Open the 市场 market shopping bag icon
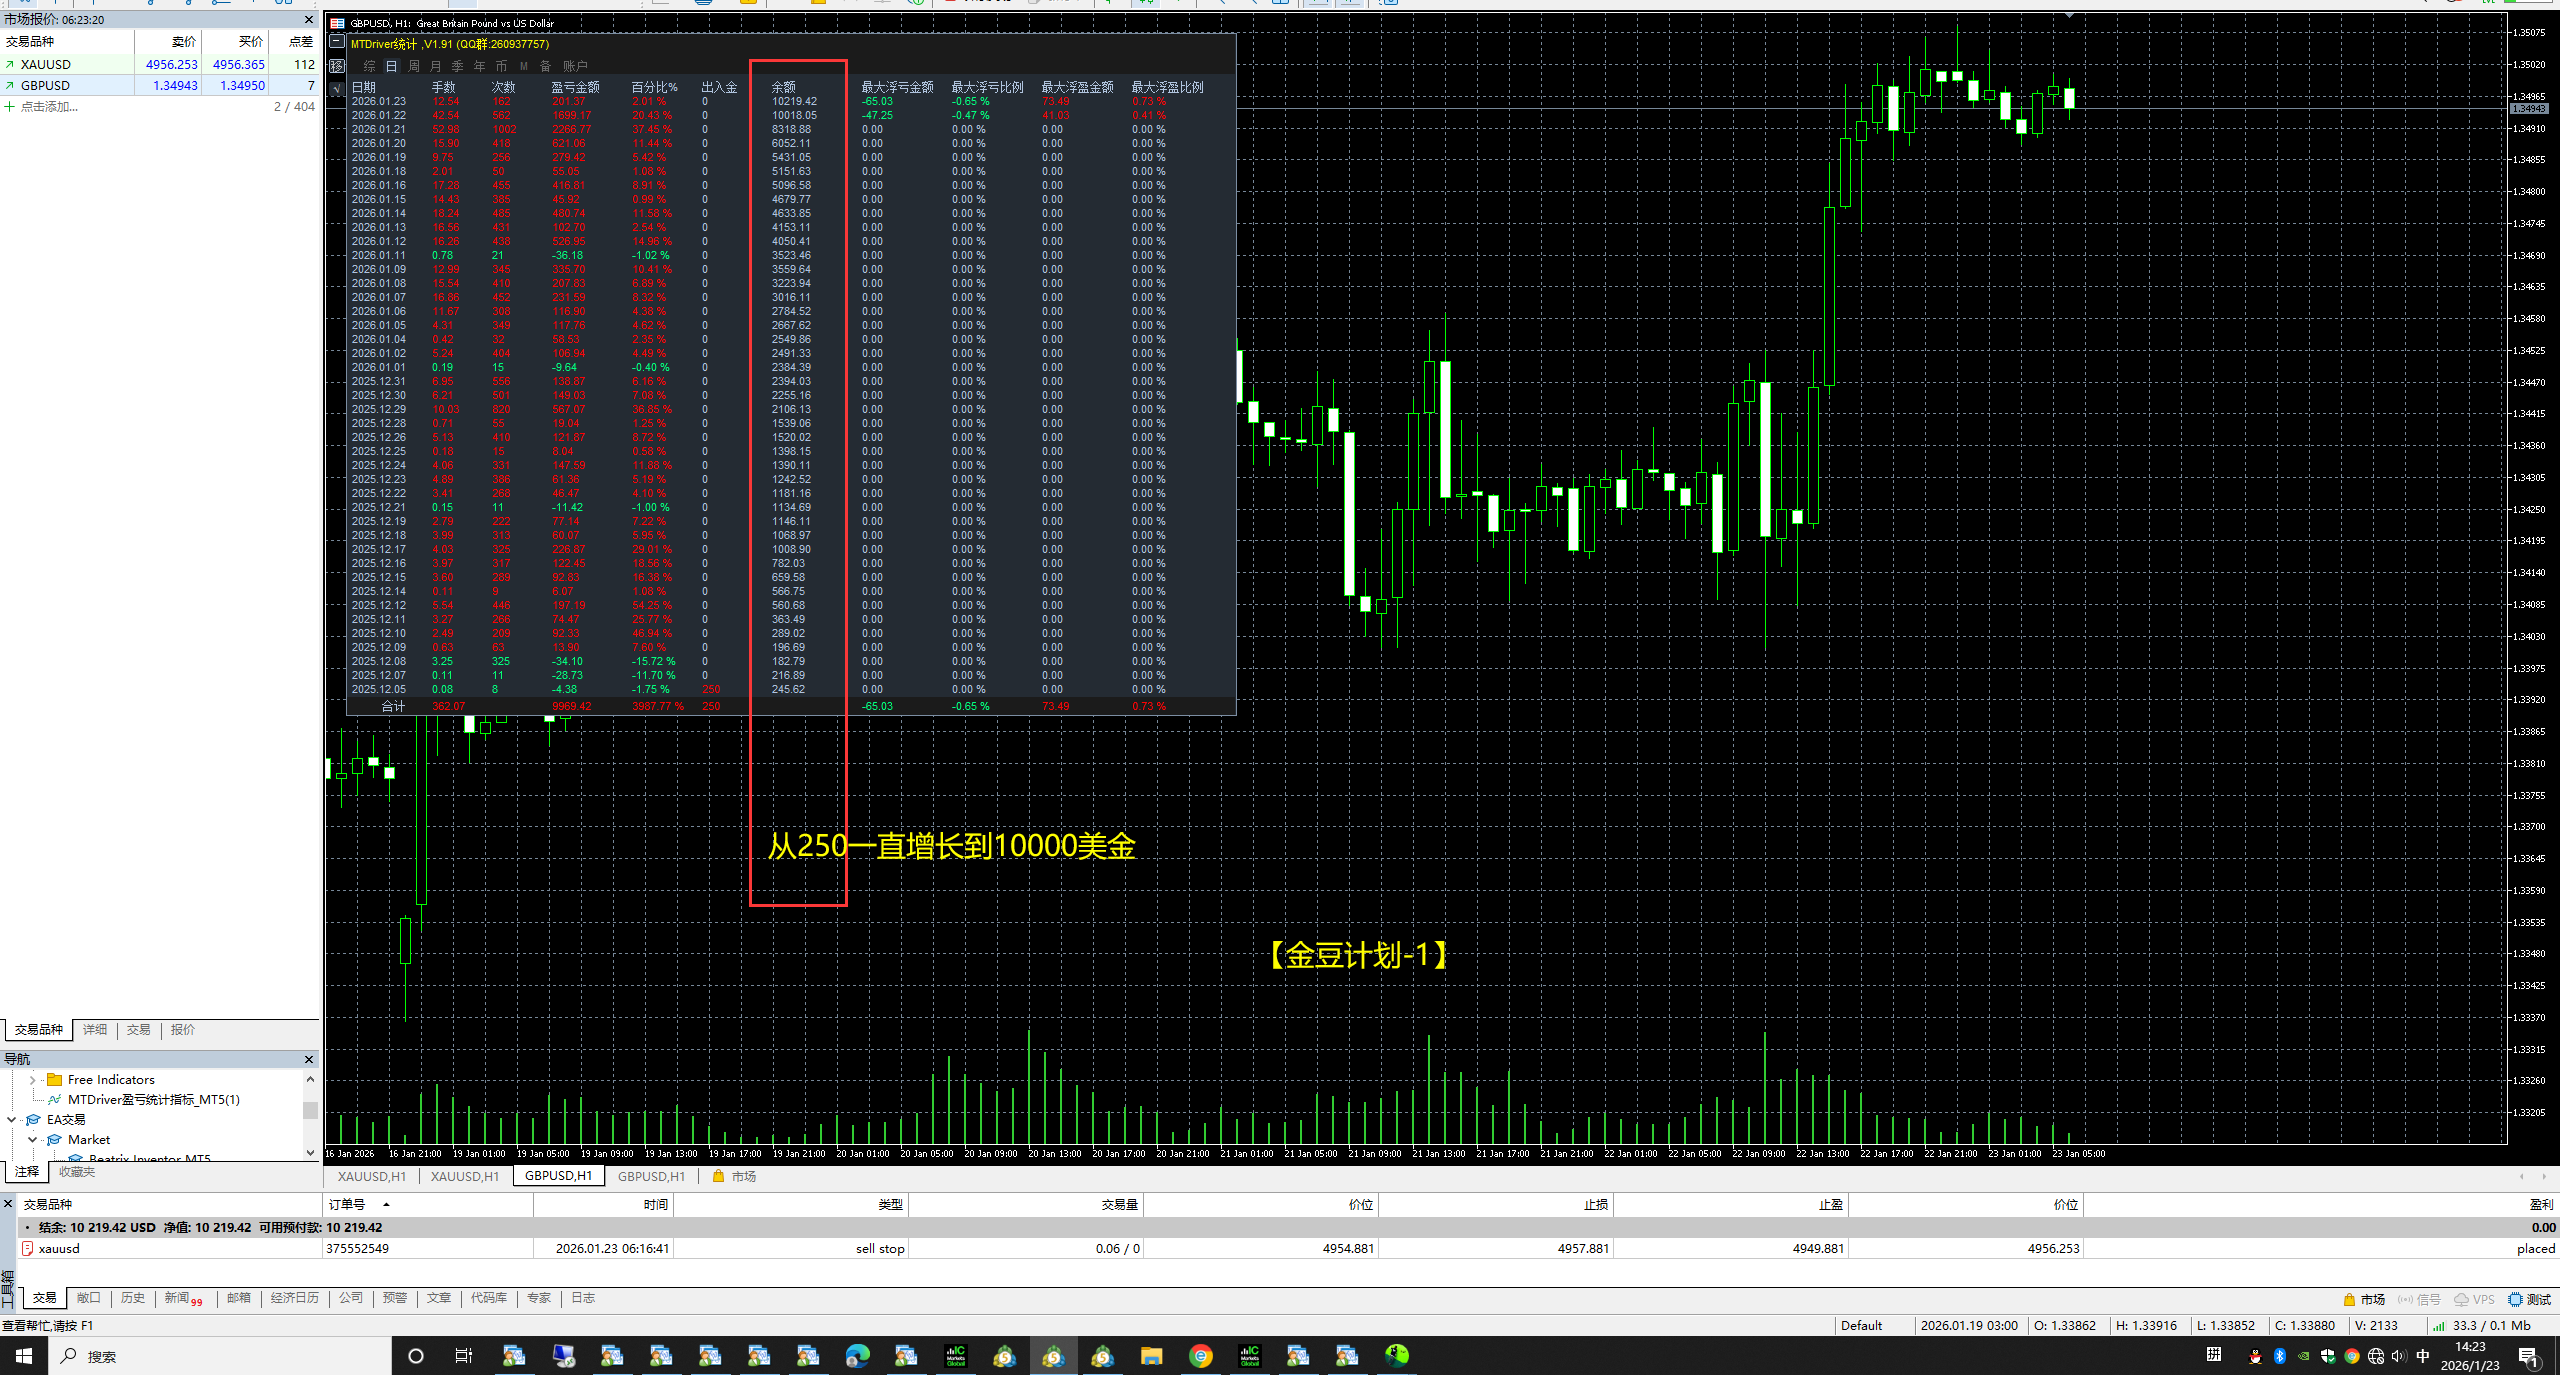Image resolution: width=2560 pixels, height=1375 pixels. pos(718,1176)
